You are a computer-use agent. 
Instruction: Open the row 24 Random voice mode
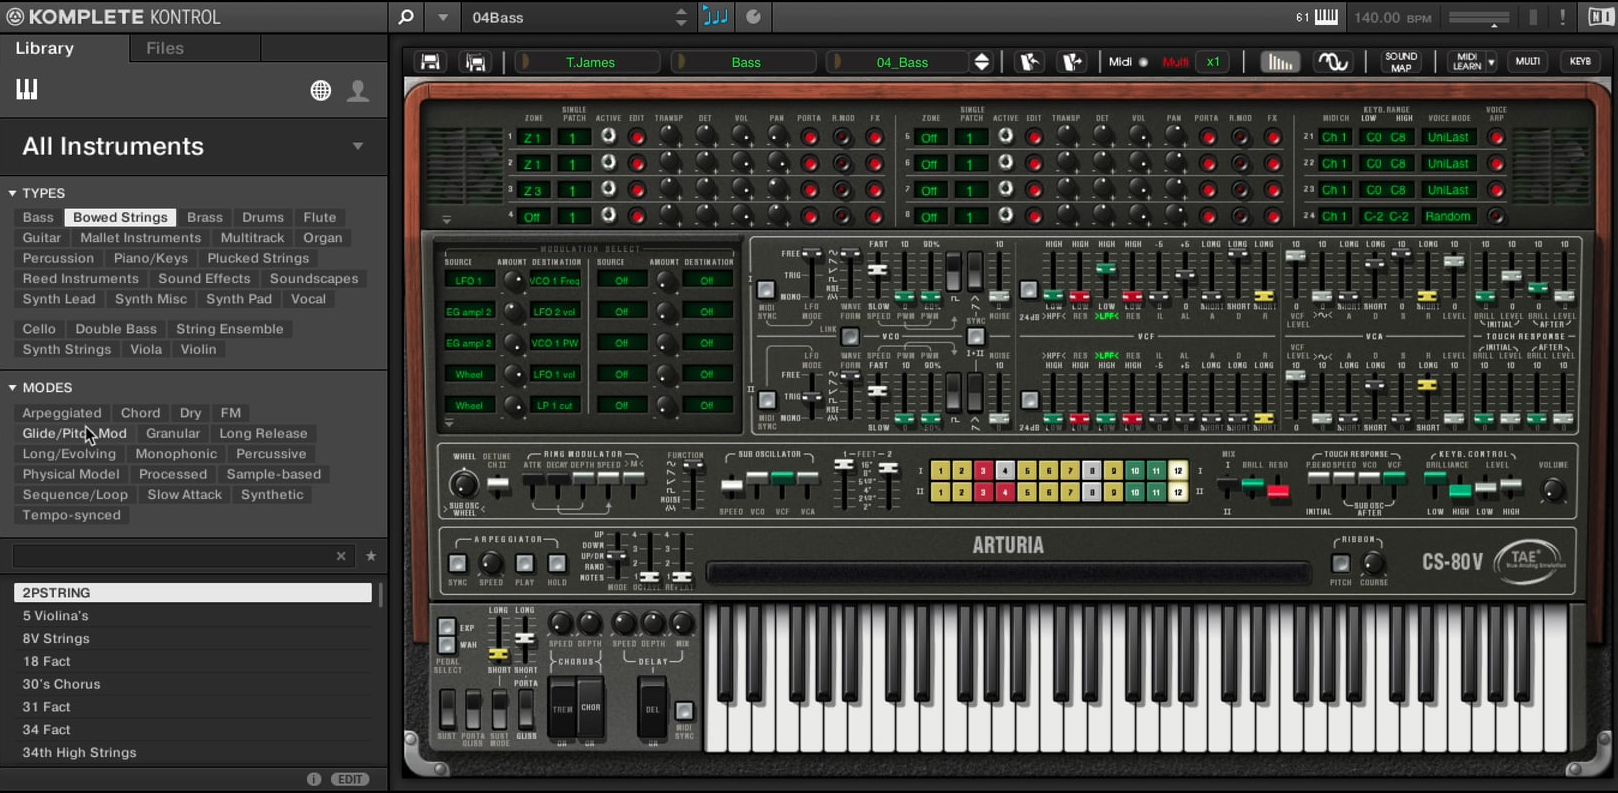pyautogui.click(x=1448, y=216)
